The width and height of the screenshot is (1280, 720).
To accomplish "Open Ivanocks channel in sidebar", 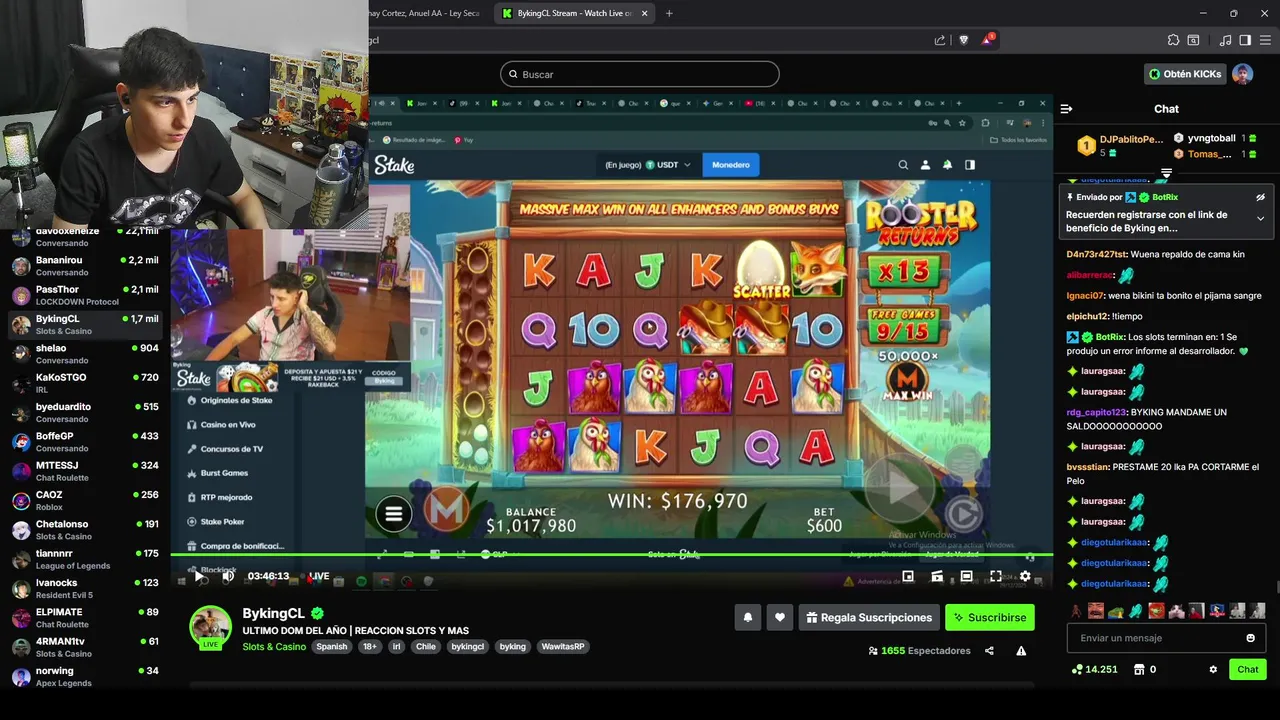I will click(85, 588).
